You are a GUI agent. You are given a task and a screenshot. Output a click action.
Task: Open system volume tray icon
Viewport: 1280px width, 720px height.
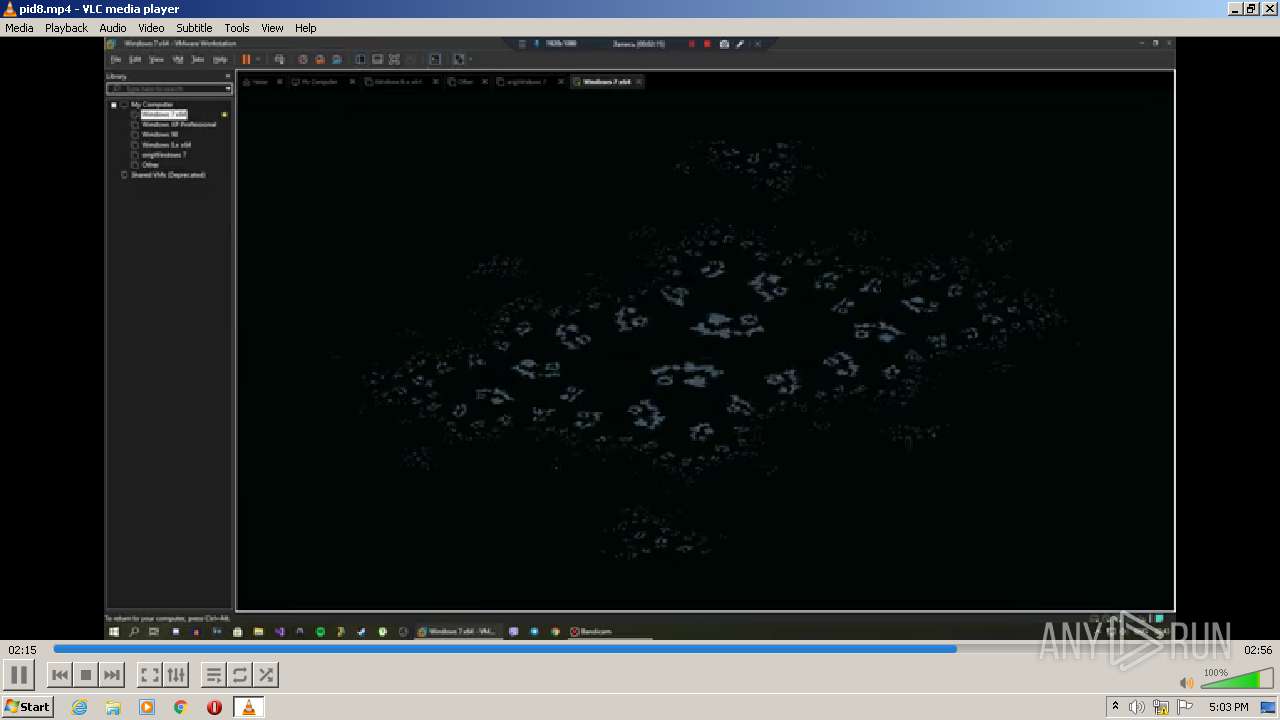[x=1137, y=707]
